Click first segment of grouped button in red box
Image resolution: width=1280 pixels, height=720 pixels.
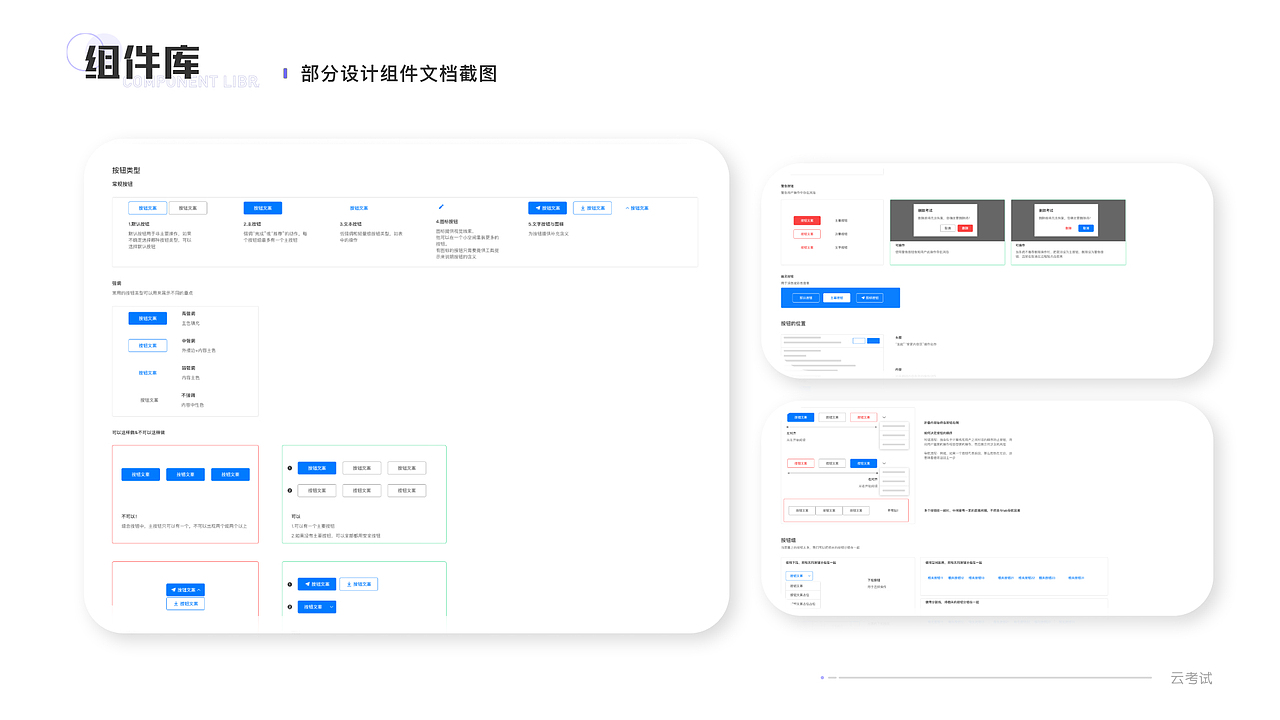801,510
